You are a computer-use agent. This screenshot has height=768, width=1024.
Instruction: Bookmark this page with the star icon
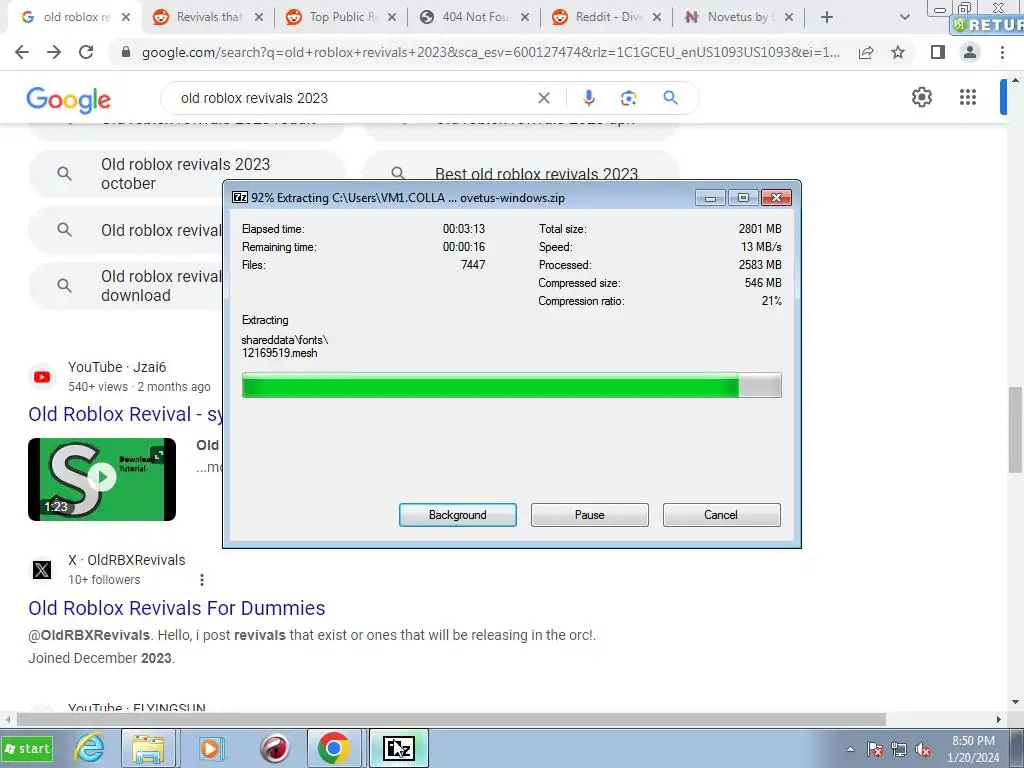[x=898, y=52]
